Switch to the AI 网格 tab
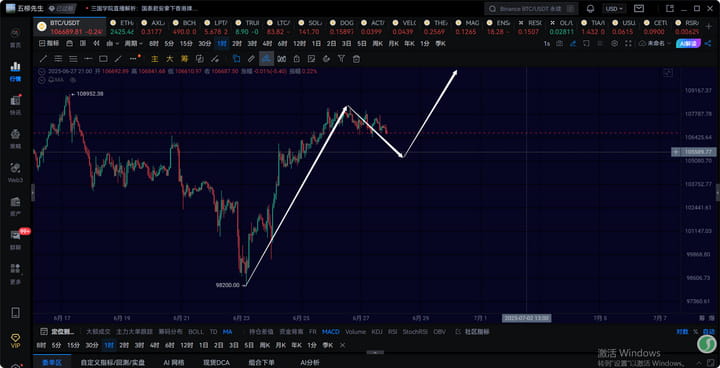This screenshot has height=368, width=720. 174,362
